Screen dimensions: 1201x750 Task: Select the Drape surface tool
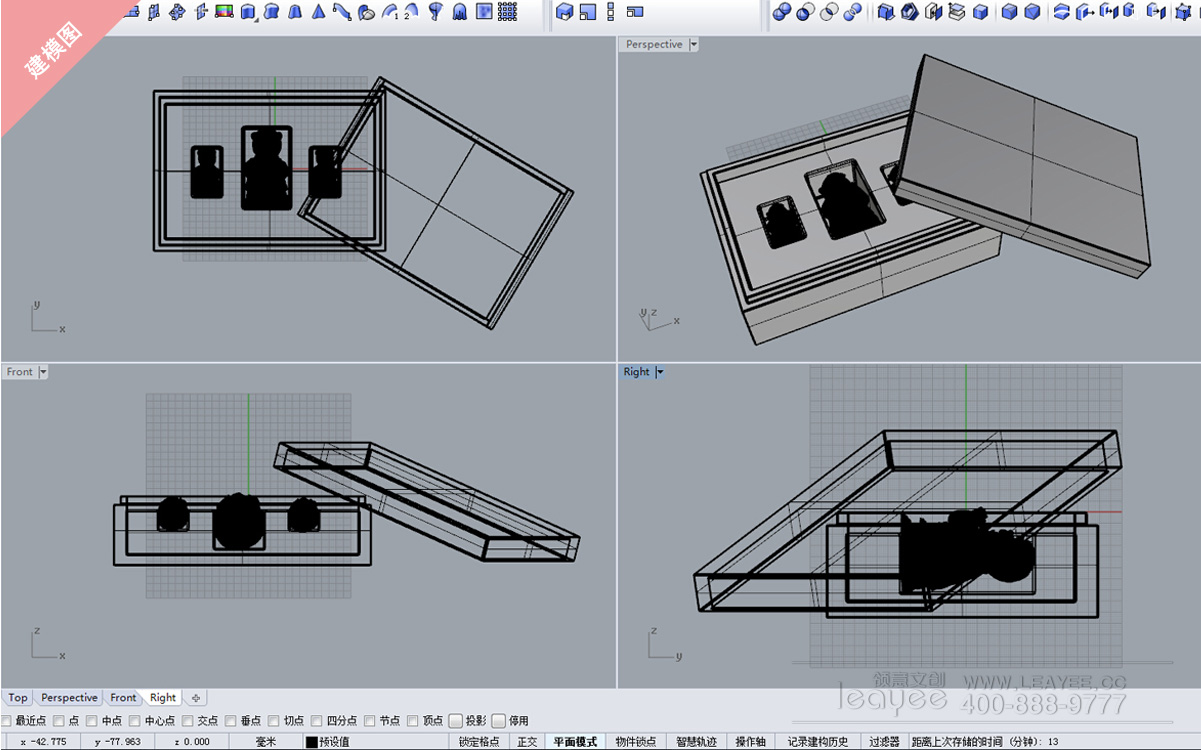point(459,12)
